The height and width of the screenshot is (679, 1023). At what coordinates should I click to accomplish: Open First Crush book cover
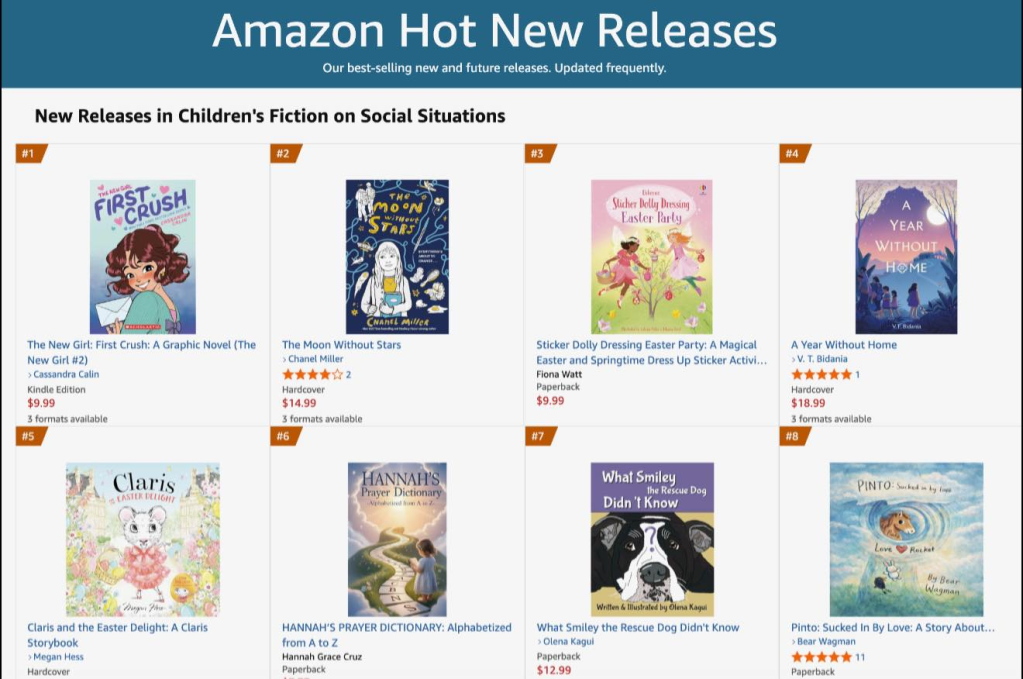[142, 257]
